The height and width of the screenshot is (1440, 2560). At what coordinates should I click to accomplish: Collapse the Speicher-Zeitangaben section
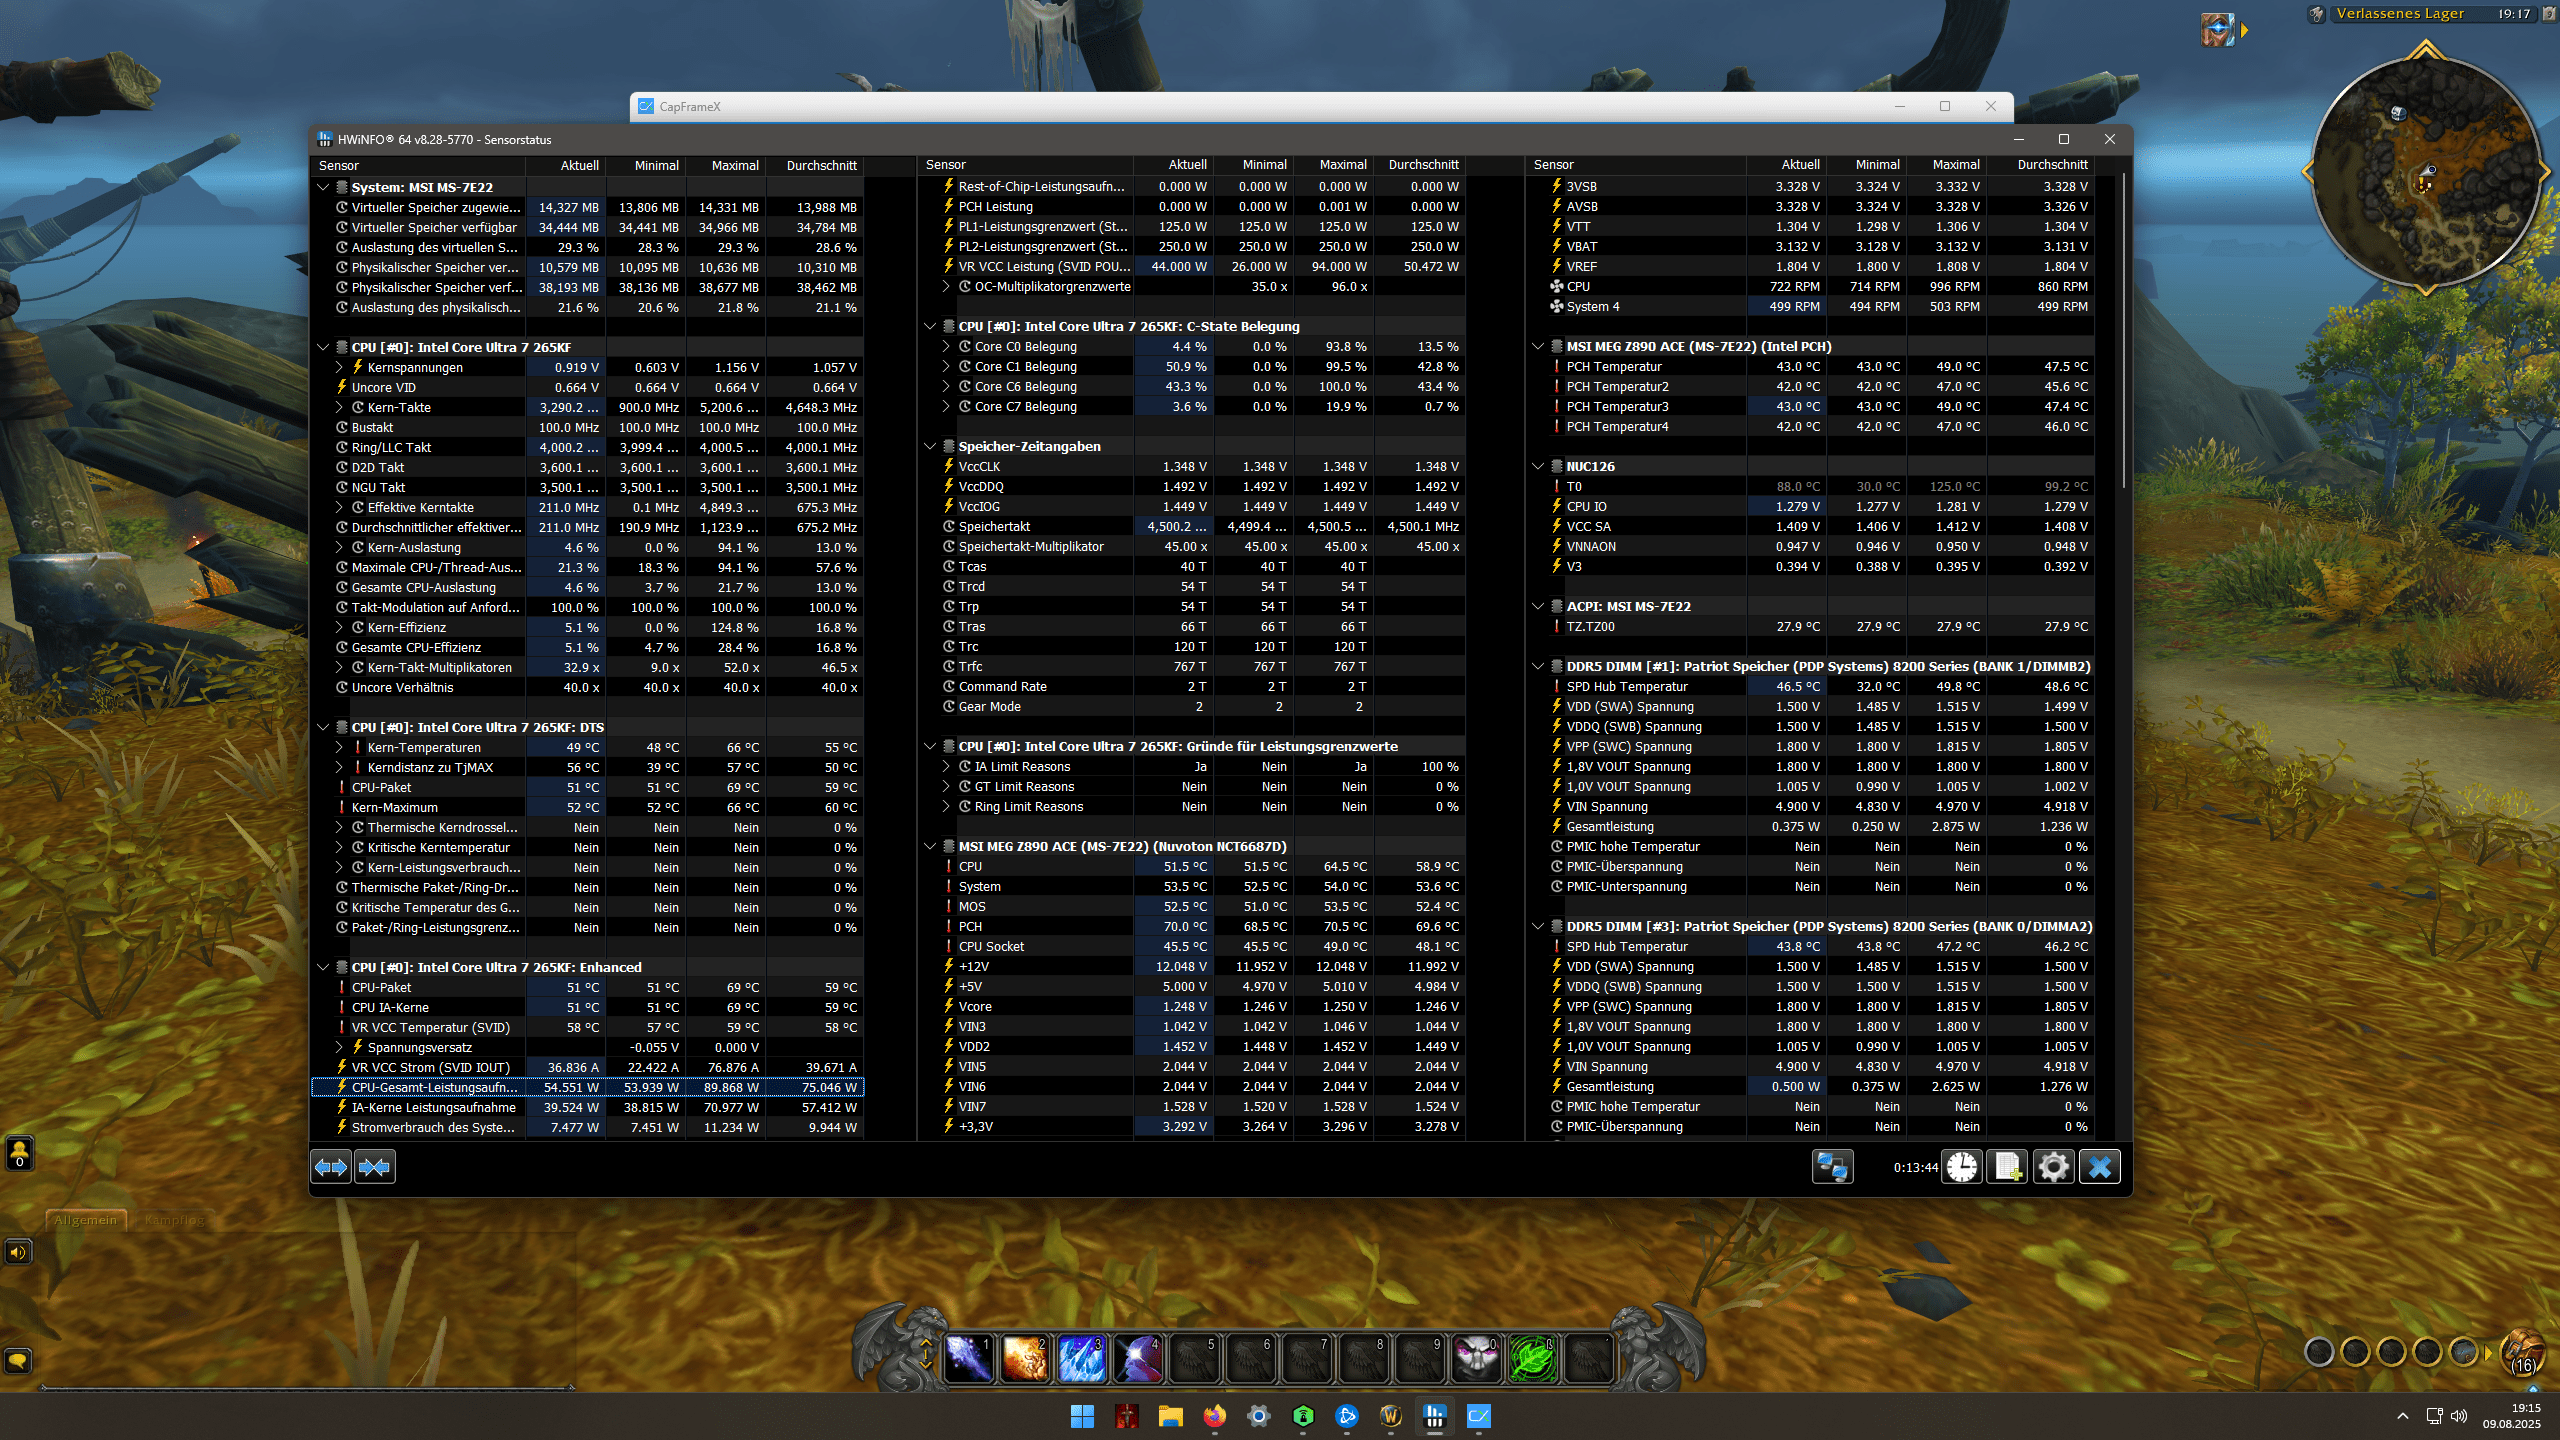tap(930, 446)
